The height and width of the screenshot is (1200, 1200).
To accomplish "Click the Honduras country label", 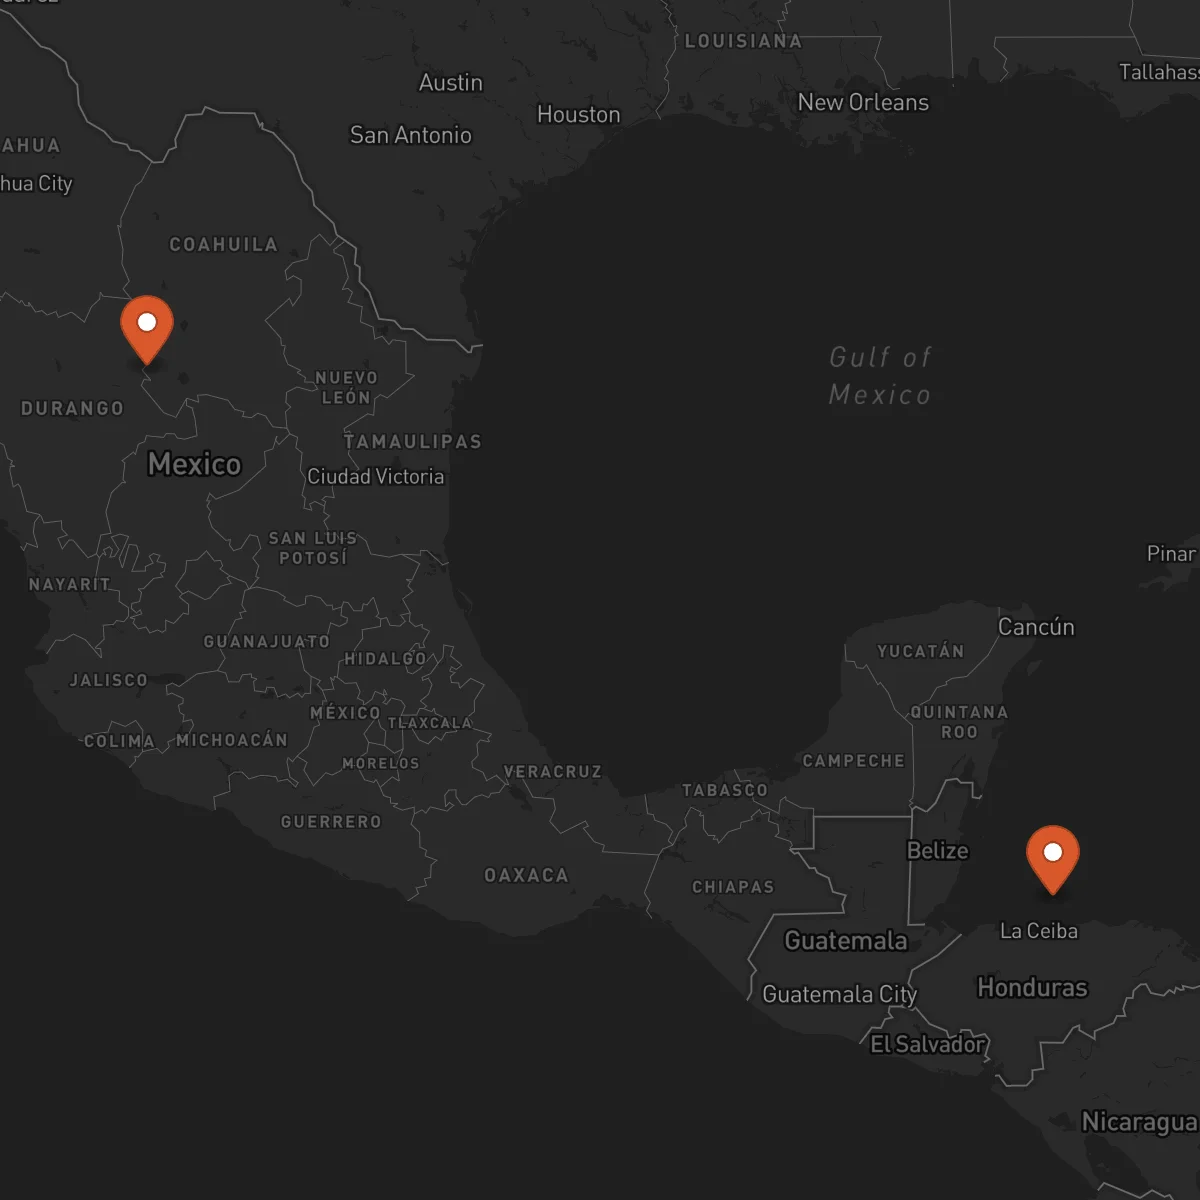I will coord(1032,988).
